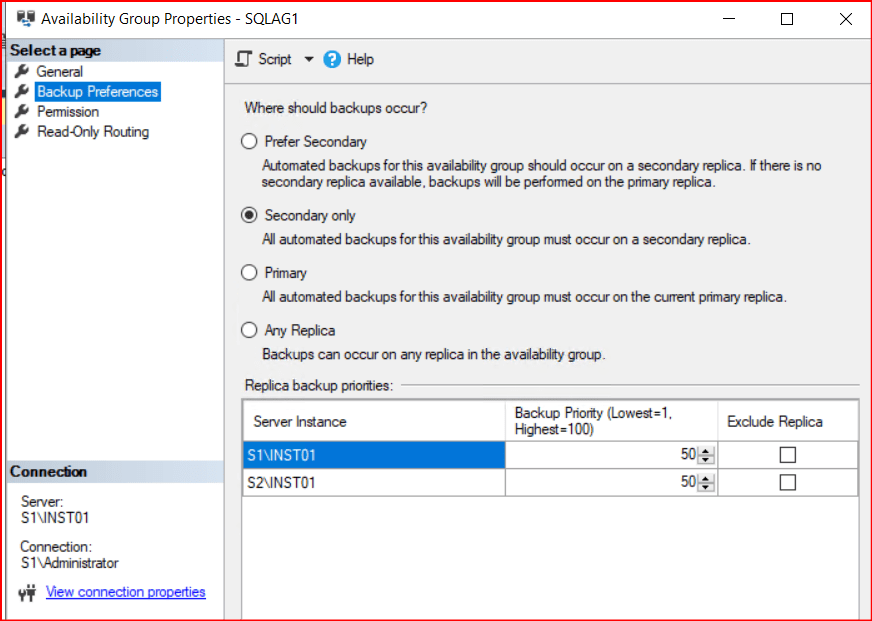Viewport: 872px width, 621px height.
Task: Select the Any Replica radio option
Action: (249, 330)
